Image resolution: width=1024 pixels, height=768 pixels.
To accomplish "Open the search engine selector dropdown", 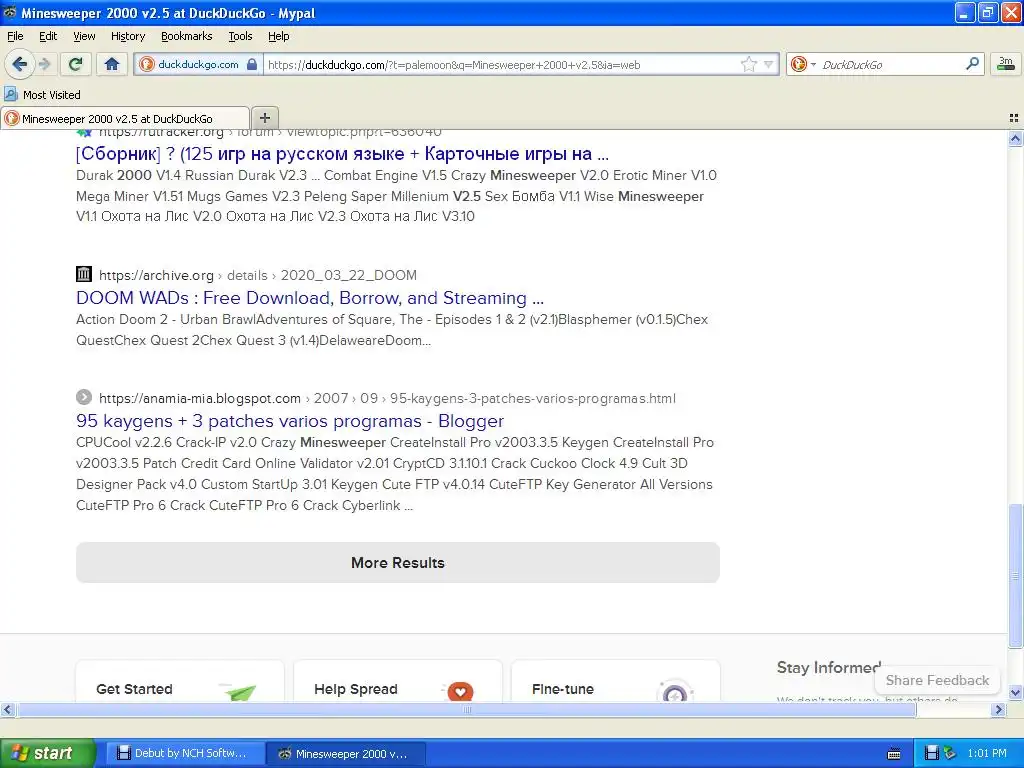I will point(803,64).
